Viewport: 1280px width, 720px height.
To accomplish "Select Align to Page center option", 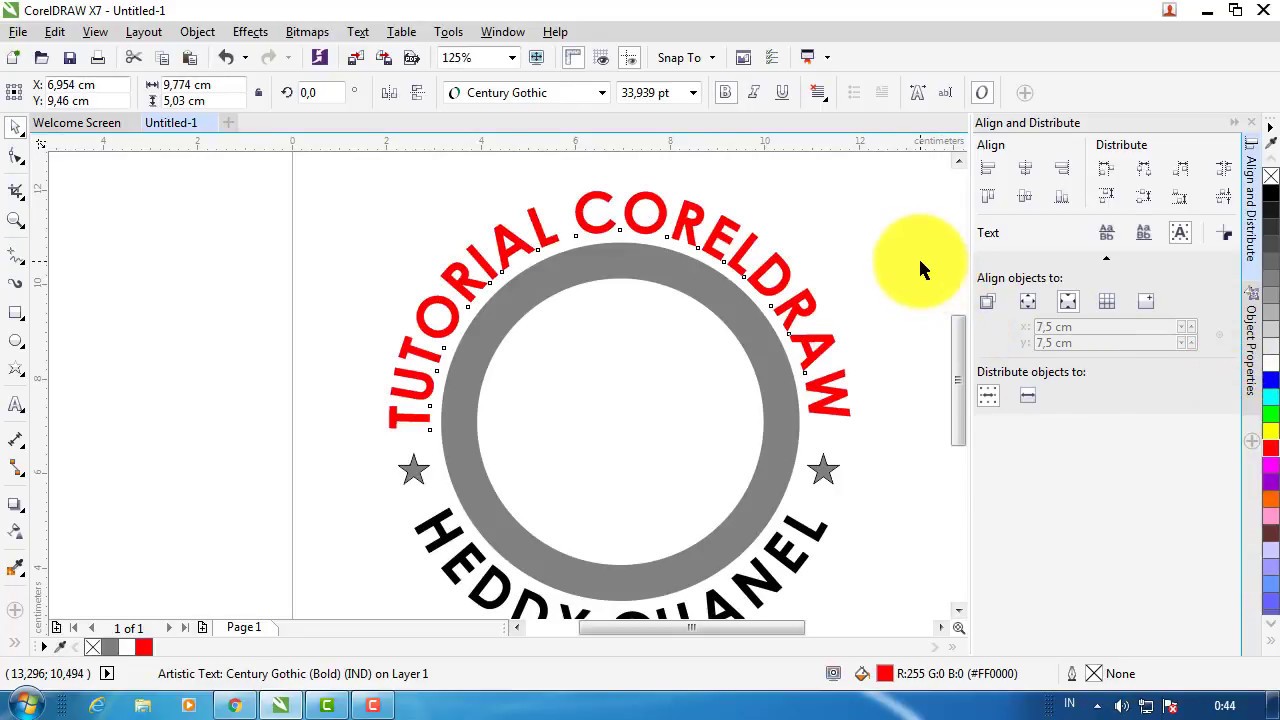I will pyautogui.click(x=1068, y=301).
